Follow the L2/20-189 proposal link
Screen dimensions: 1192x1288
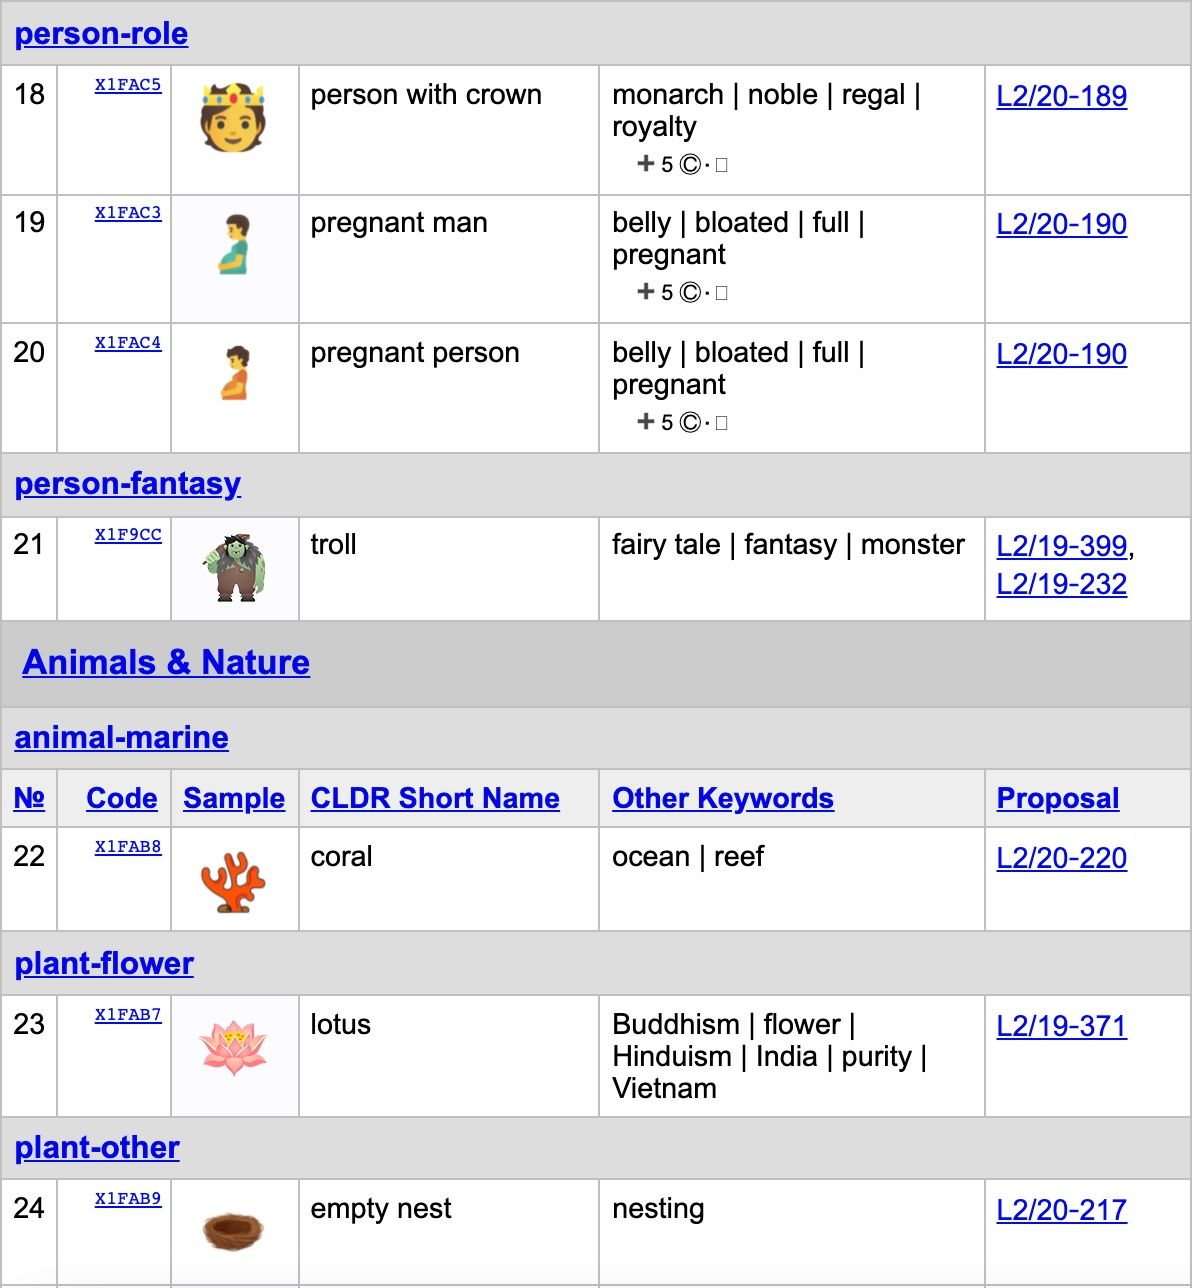point(1062,96)
